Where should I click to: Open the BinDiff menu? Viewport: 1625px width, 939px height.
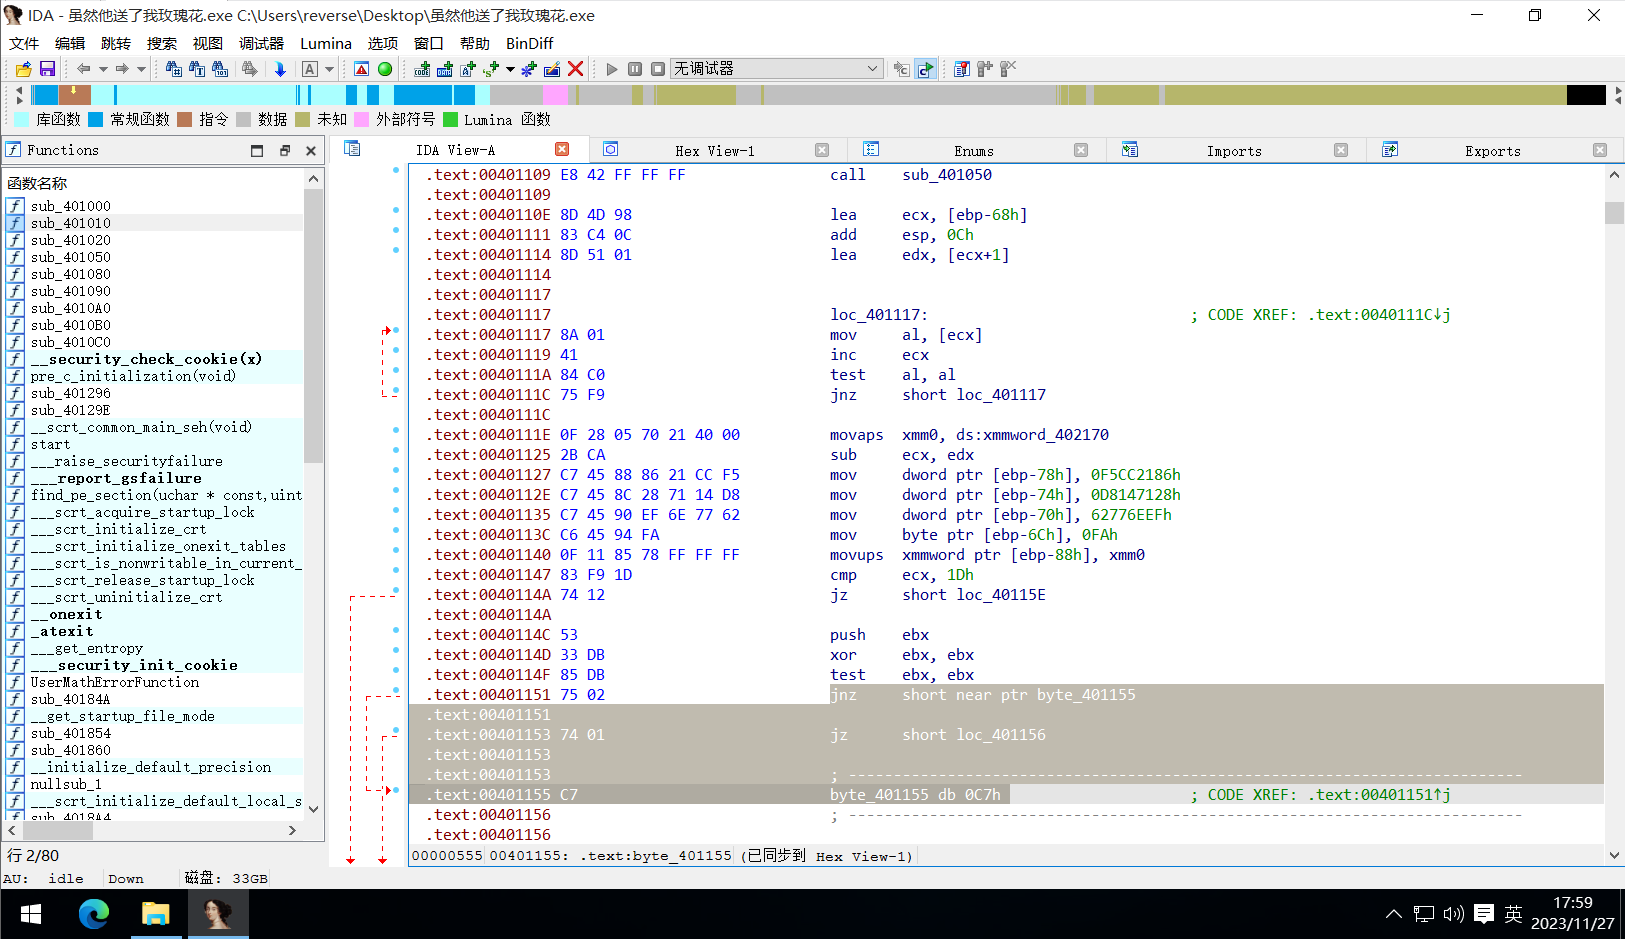coord(529,43)
